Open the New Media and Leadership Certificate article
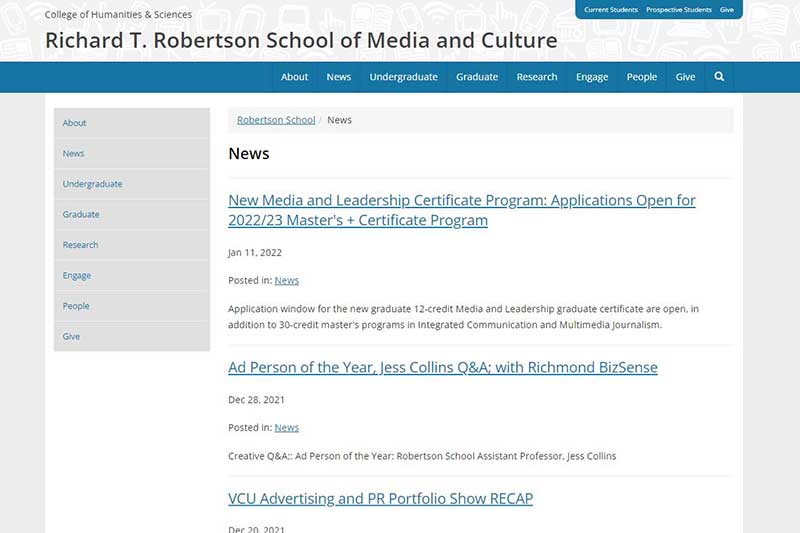800x533 pixels. click(x=462, y=210)
